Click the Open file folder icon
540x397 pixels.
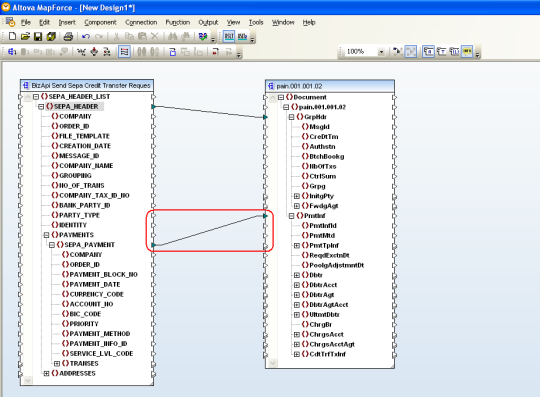25,36
